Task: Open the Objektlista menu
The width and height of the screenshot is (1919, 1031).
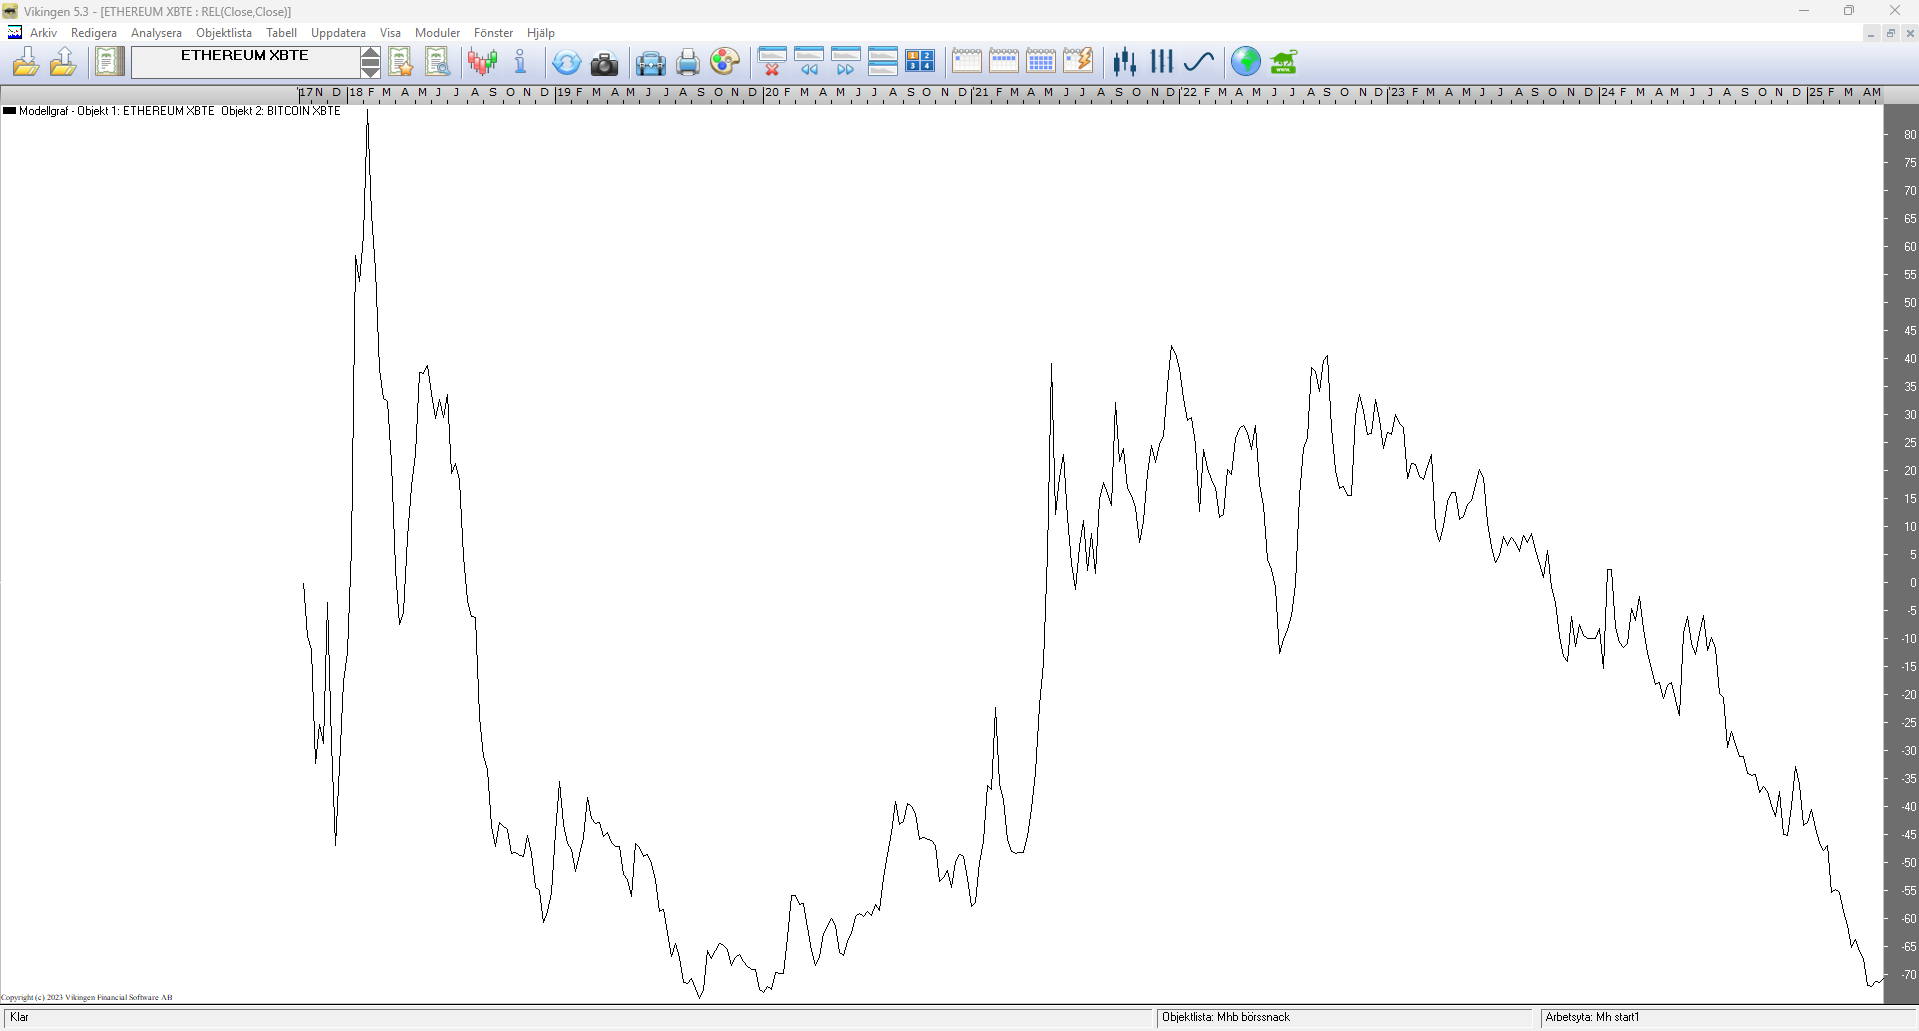Action: click(x=224, y=33)
